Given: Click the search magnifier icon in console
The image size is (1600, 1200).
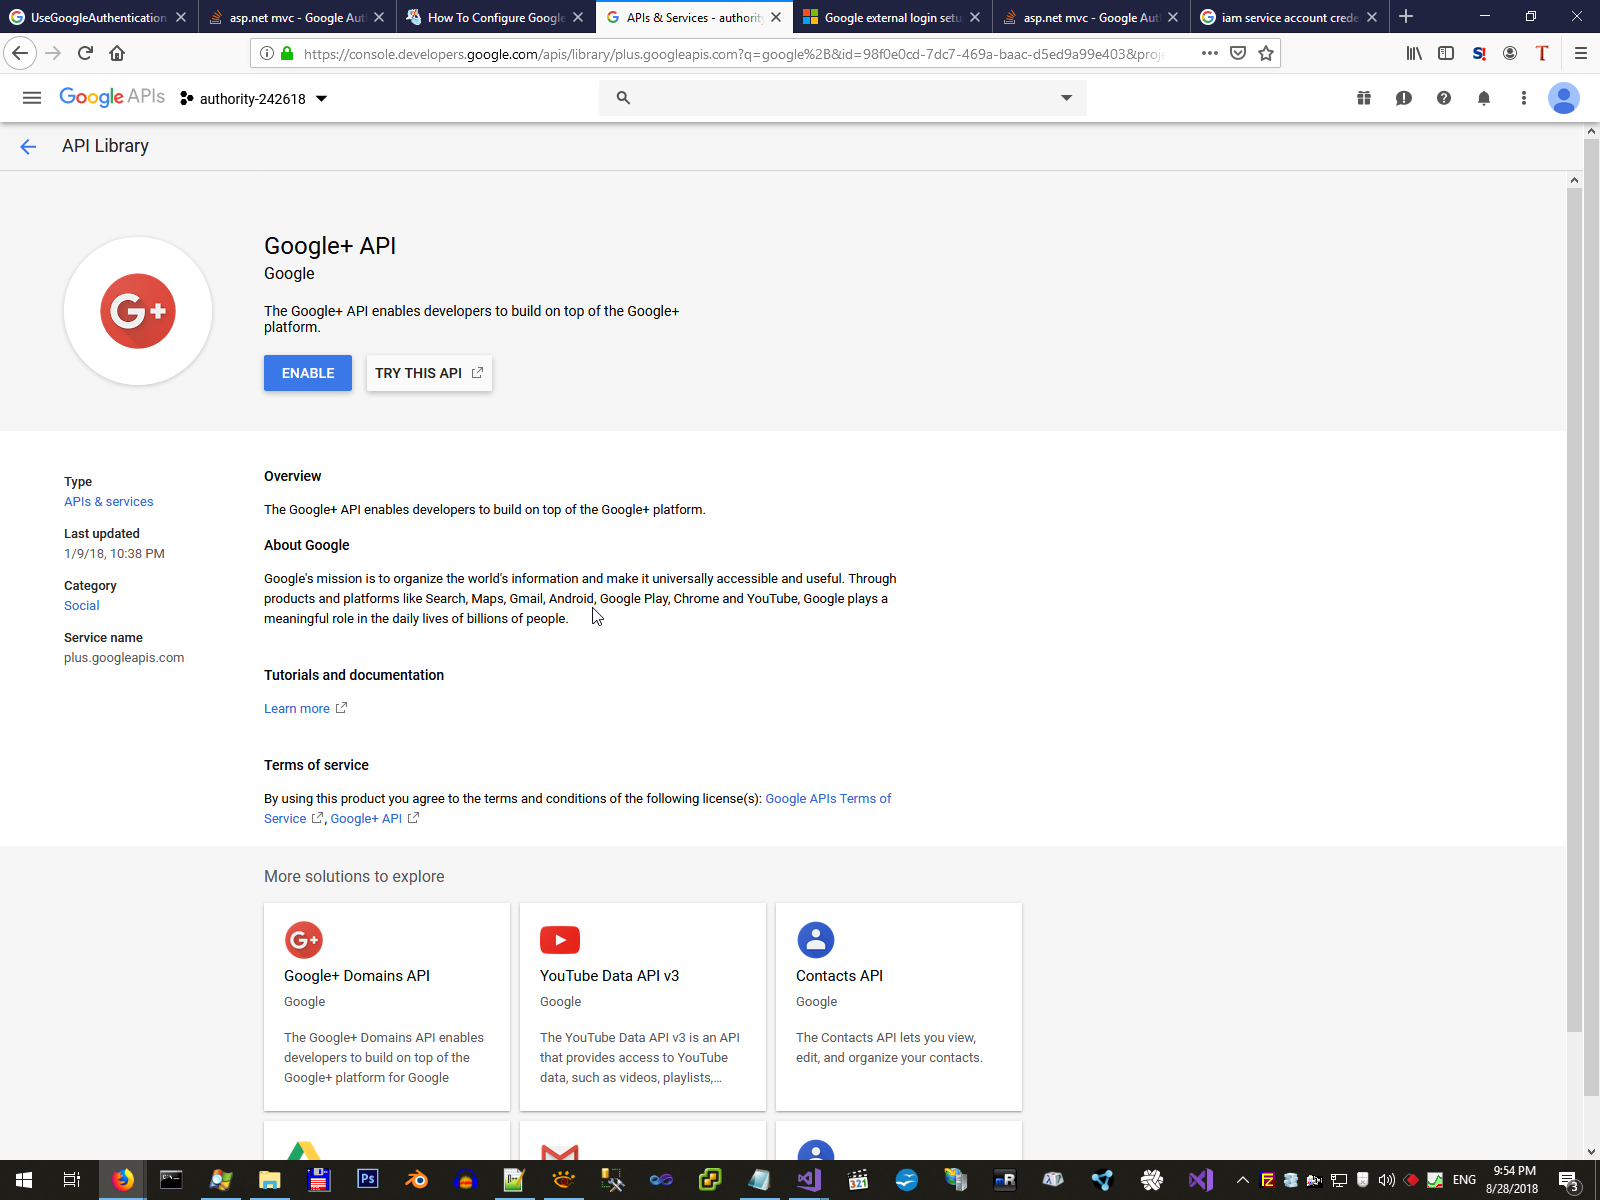Looking at the screenshot, I should tap(623, 98).
